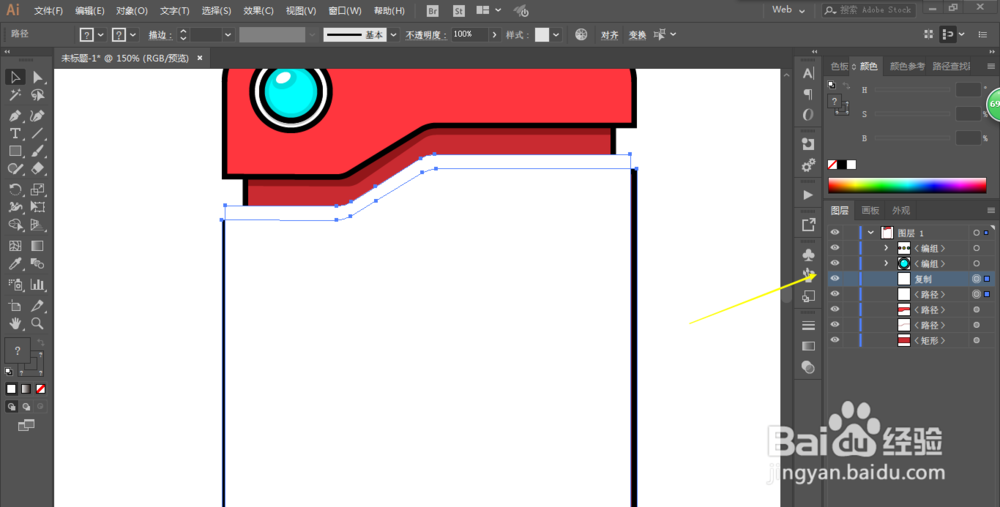Open the stroke weight dropdown

[x=228, y=35]
